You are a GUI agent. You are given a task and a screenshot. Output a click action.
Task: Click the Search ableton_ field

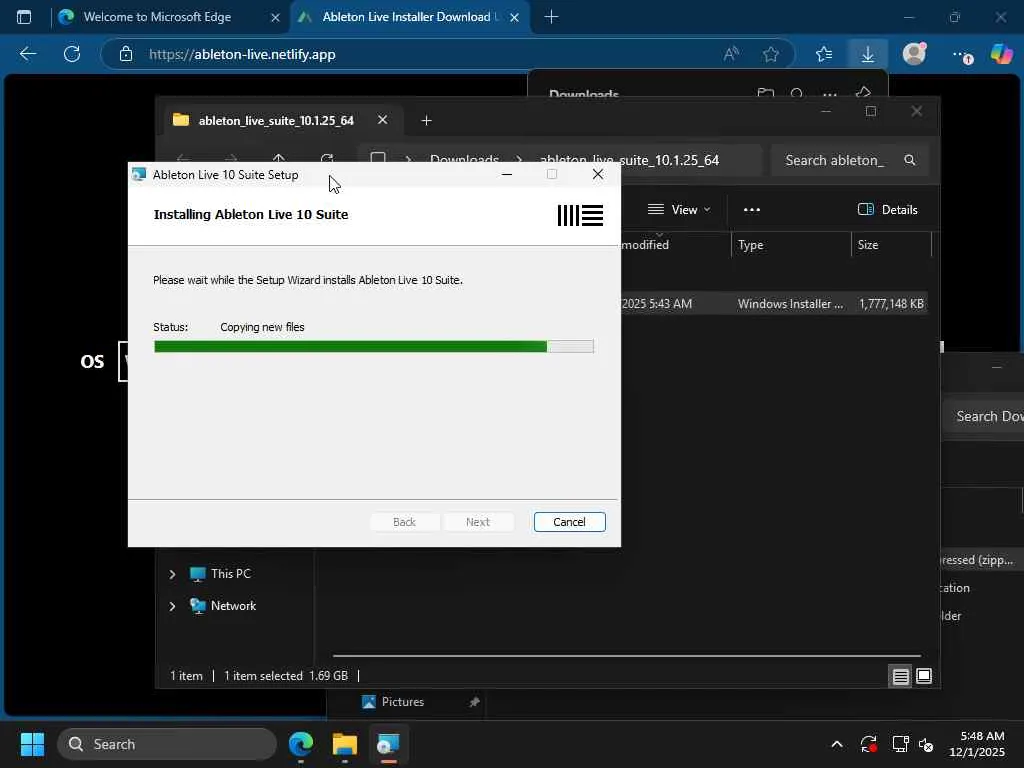tap(848, 160)
